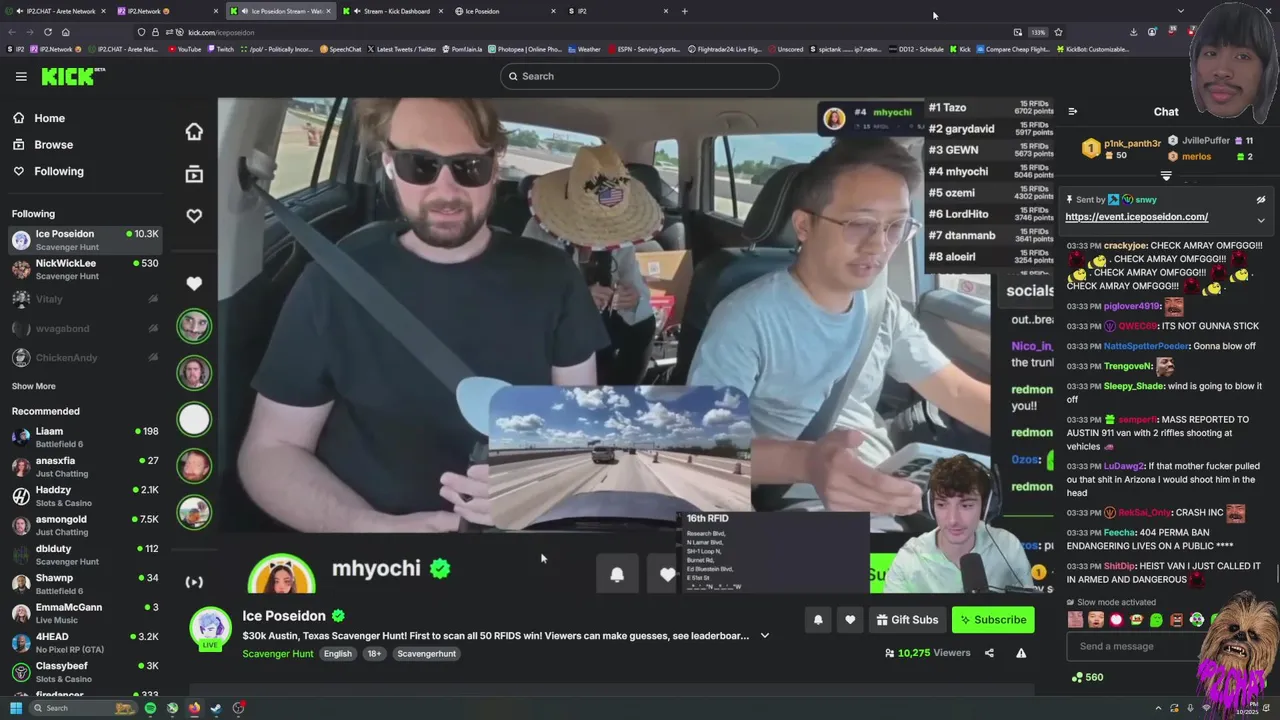
Task: Click the in-stream filled heart icon
Action: tap(194, 284)
